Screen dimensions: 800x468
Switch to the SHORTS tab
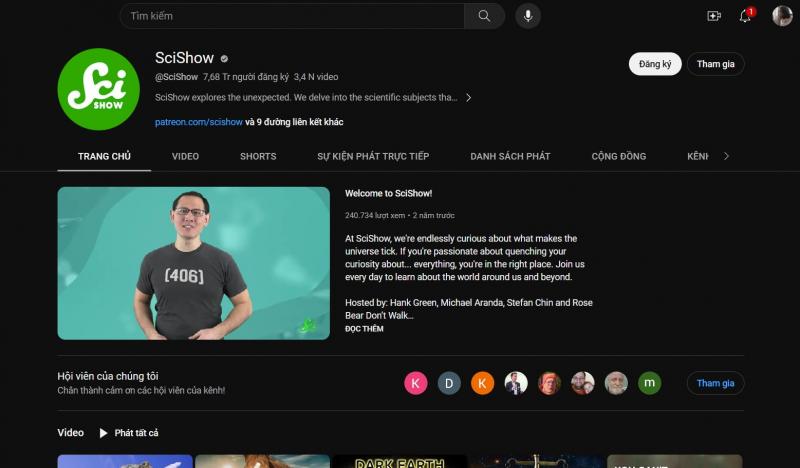[x=258, y=156]
